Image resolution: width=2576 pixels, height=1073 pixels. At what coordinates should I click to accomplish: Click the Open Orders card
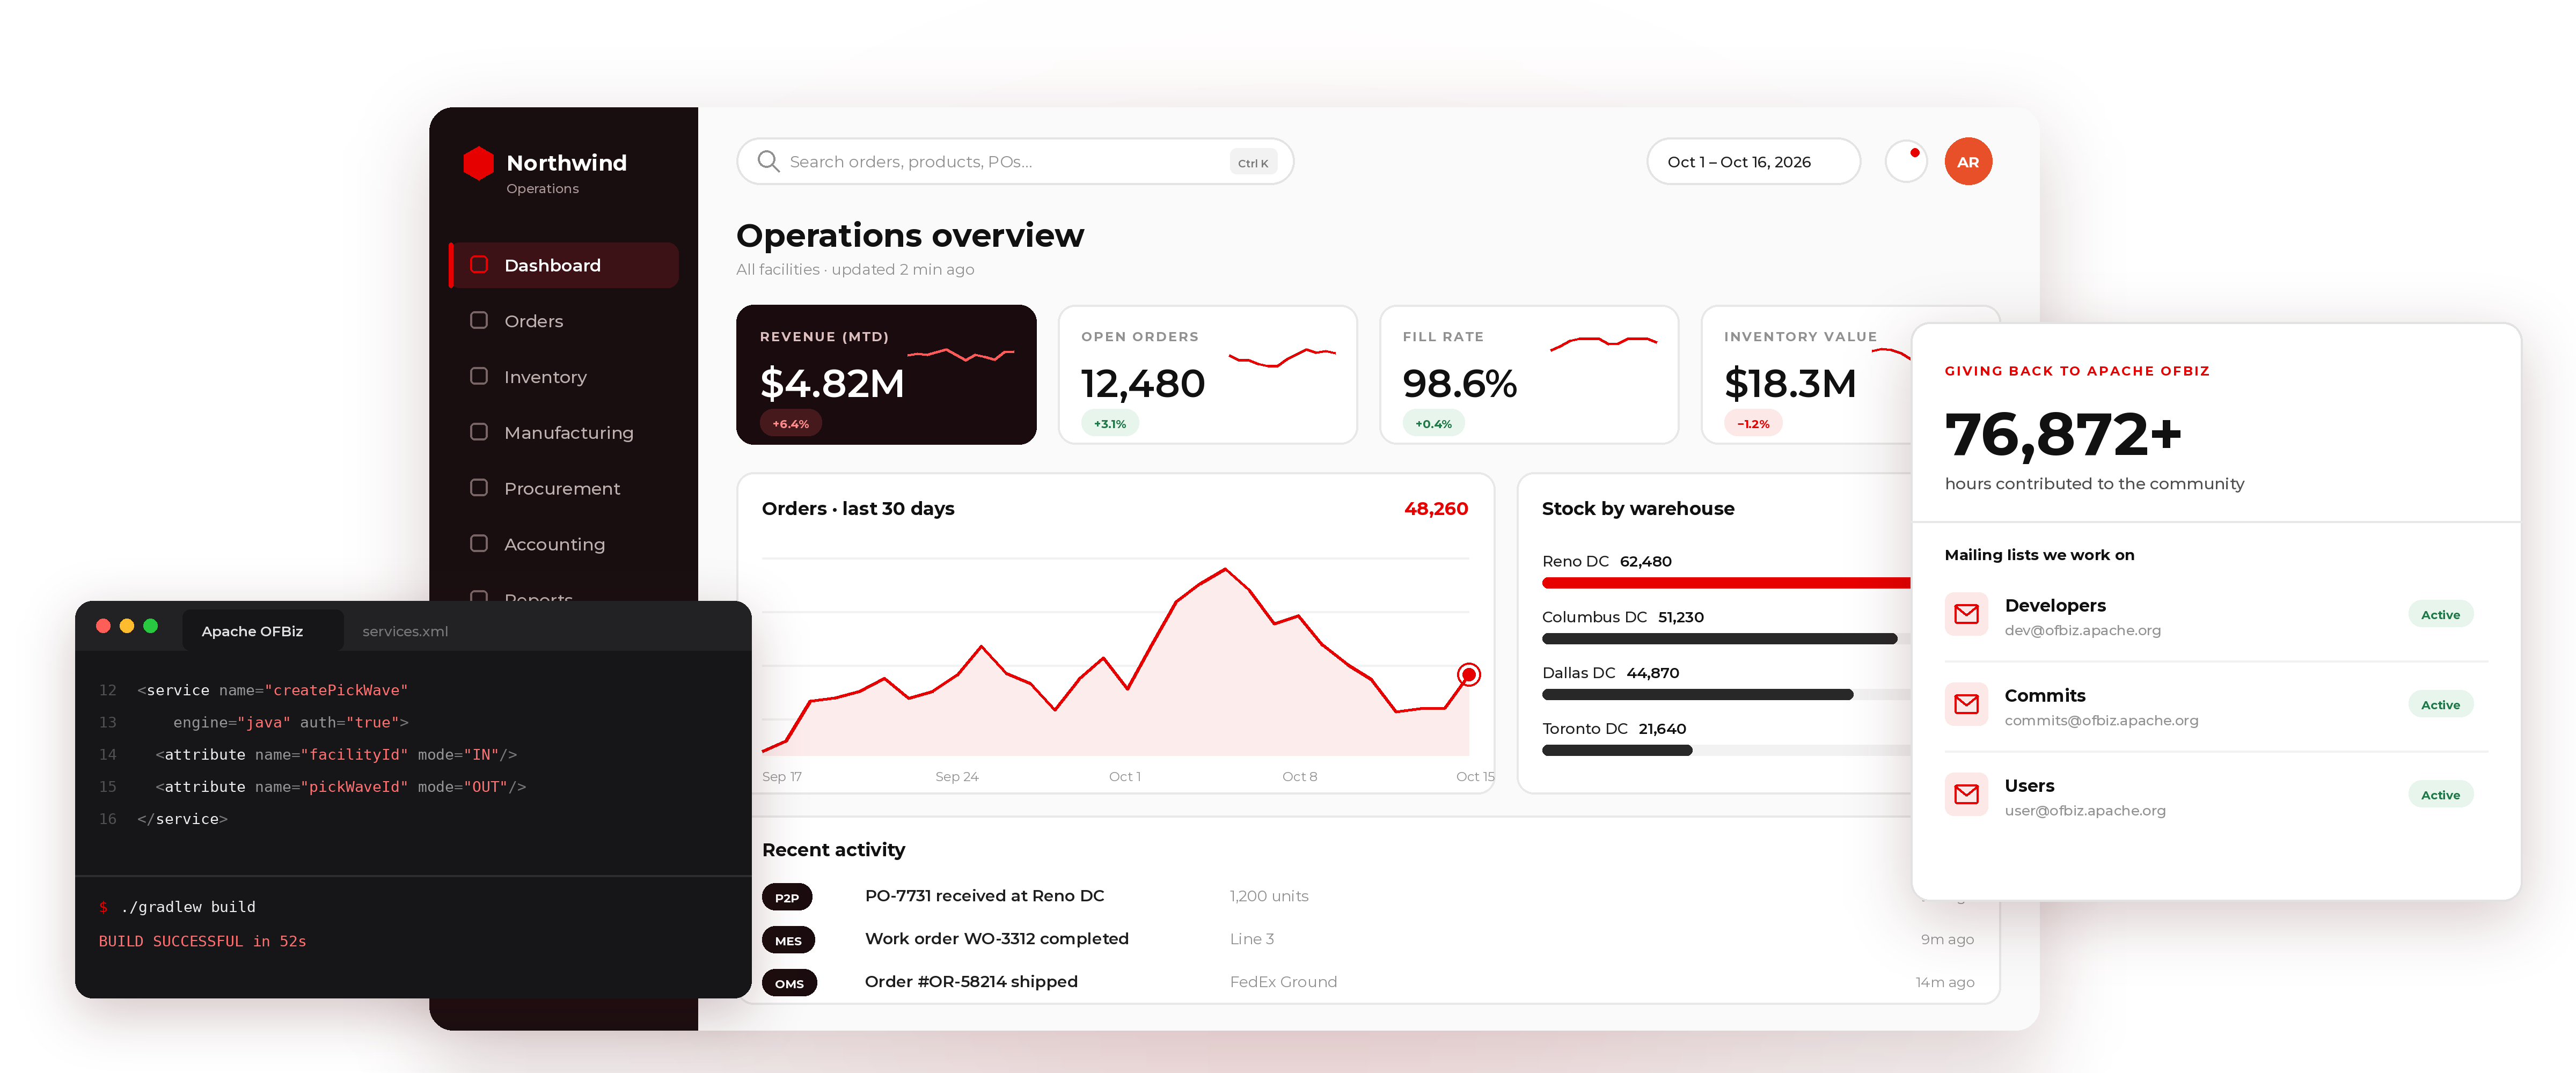(x=1207, y=375)
